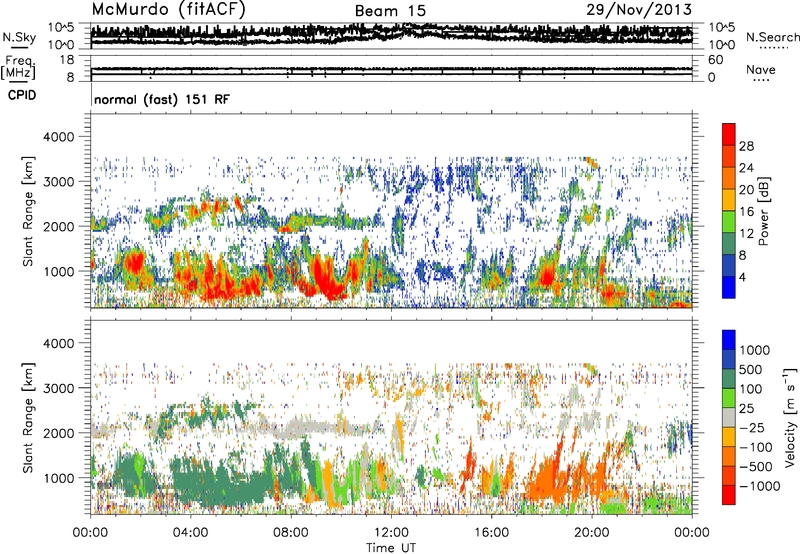Click the 'Freq. [MHz]' axis label

coord(18,68)
